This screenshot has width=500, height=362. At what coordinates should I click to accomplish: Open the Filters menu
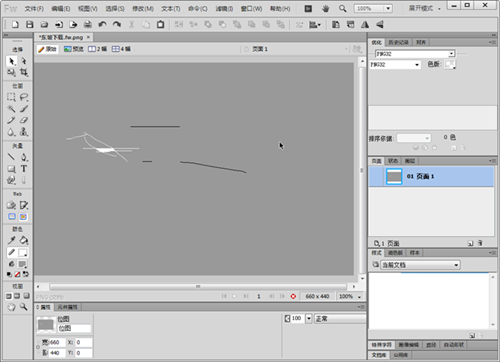pos(224,9)
